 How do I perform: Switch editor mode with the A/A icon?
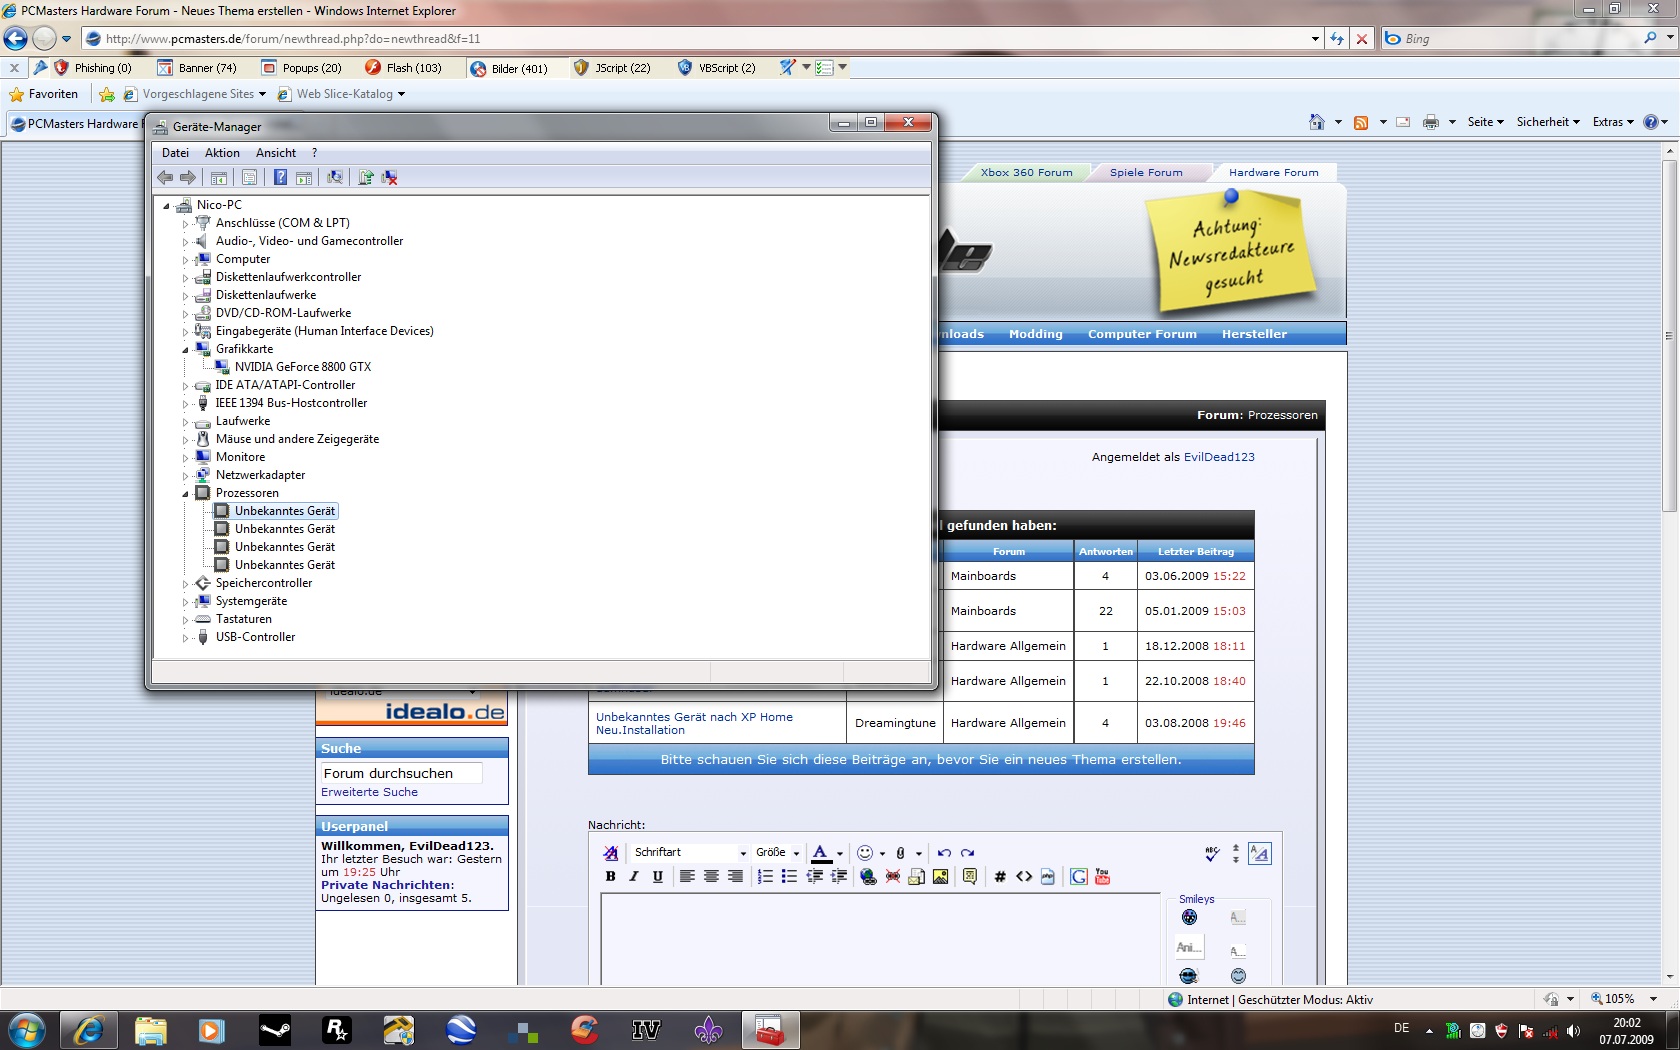coord(1259,853)
